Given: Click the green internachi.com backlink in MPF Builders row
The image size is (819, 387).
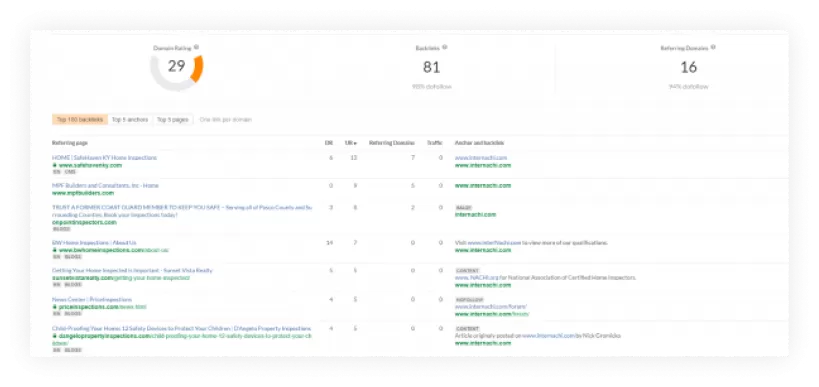Looking at the screenshot, I should click(x=483, y=185).
